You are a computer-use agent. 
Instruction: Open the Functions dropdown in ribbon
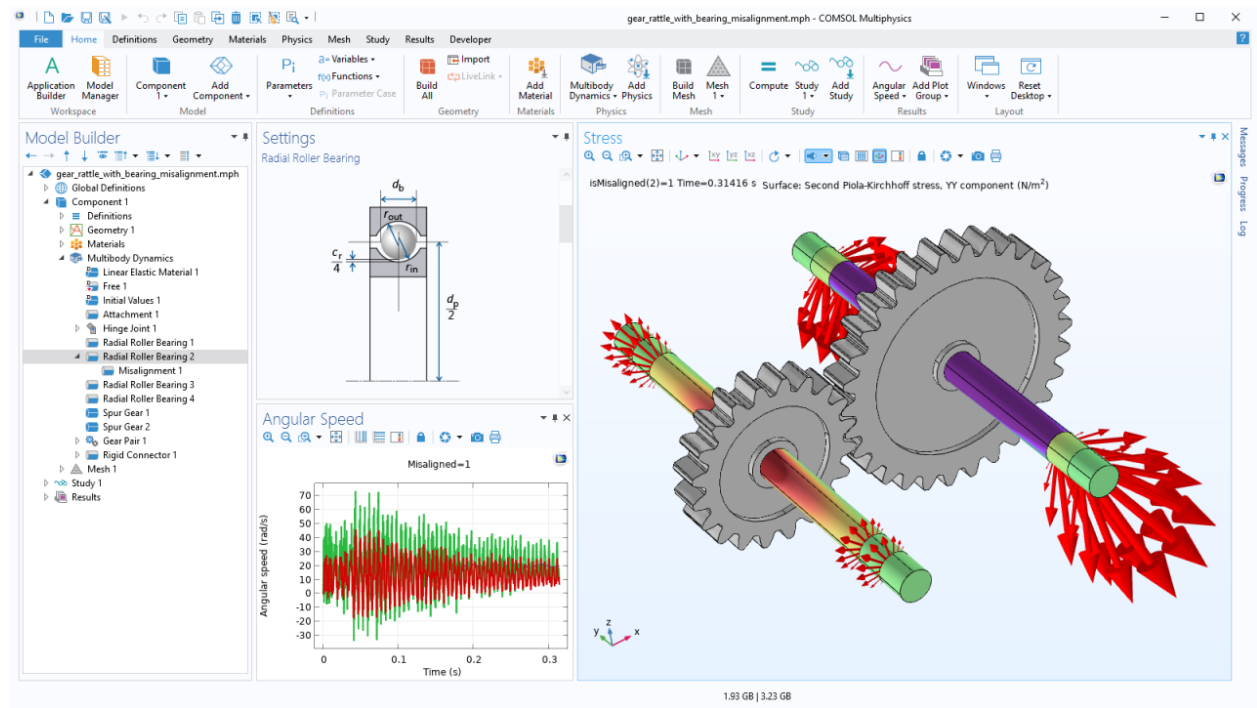[349, 76]
